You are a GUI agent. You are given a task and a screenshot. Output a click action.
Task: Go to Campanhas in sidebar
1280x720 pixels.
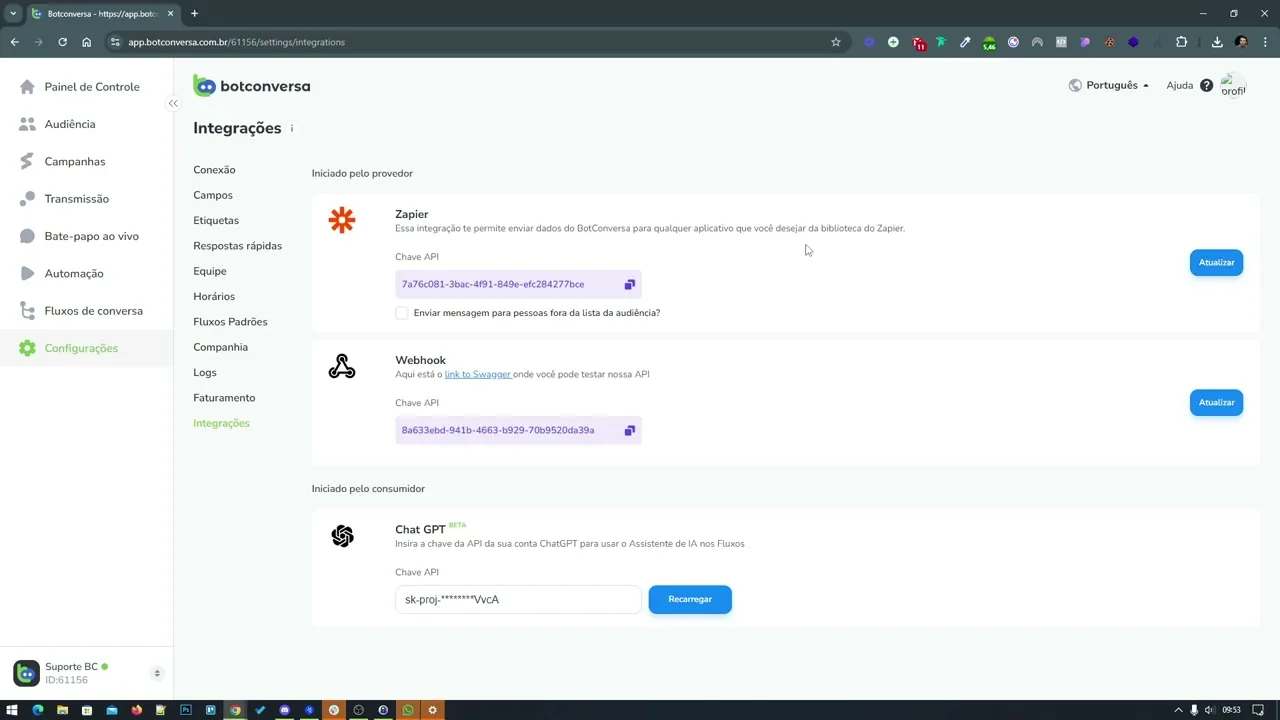(x=86, y=161)
